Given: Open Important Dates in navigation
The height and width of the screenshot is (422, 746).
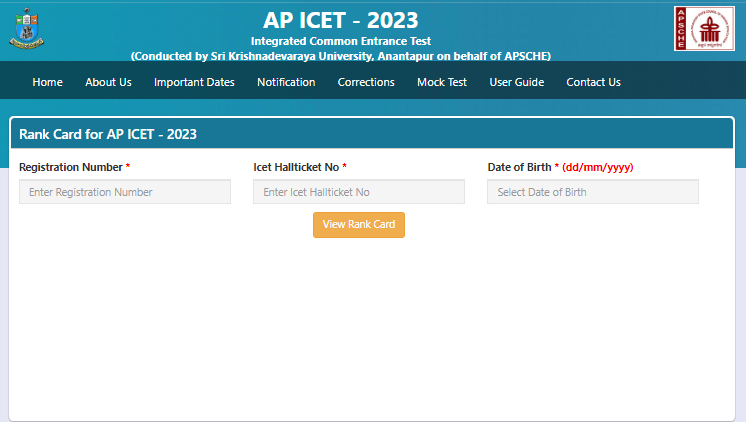Looking at the screenshot, I should click(194, 82).
